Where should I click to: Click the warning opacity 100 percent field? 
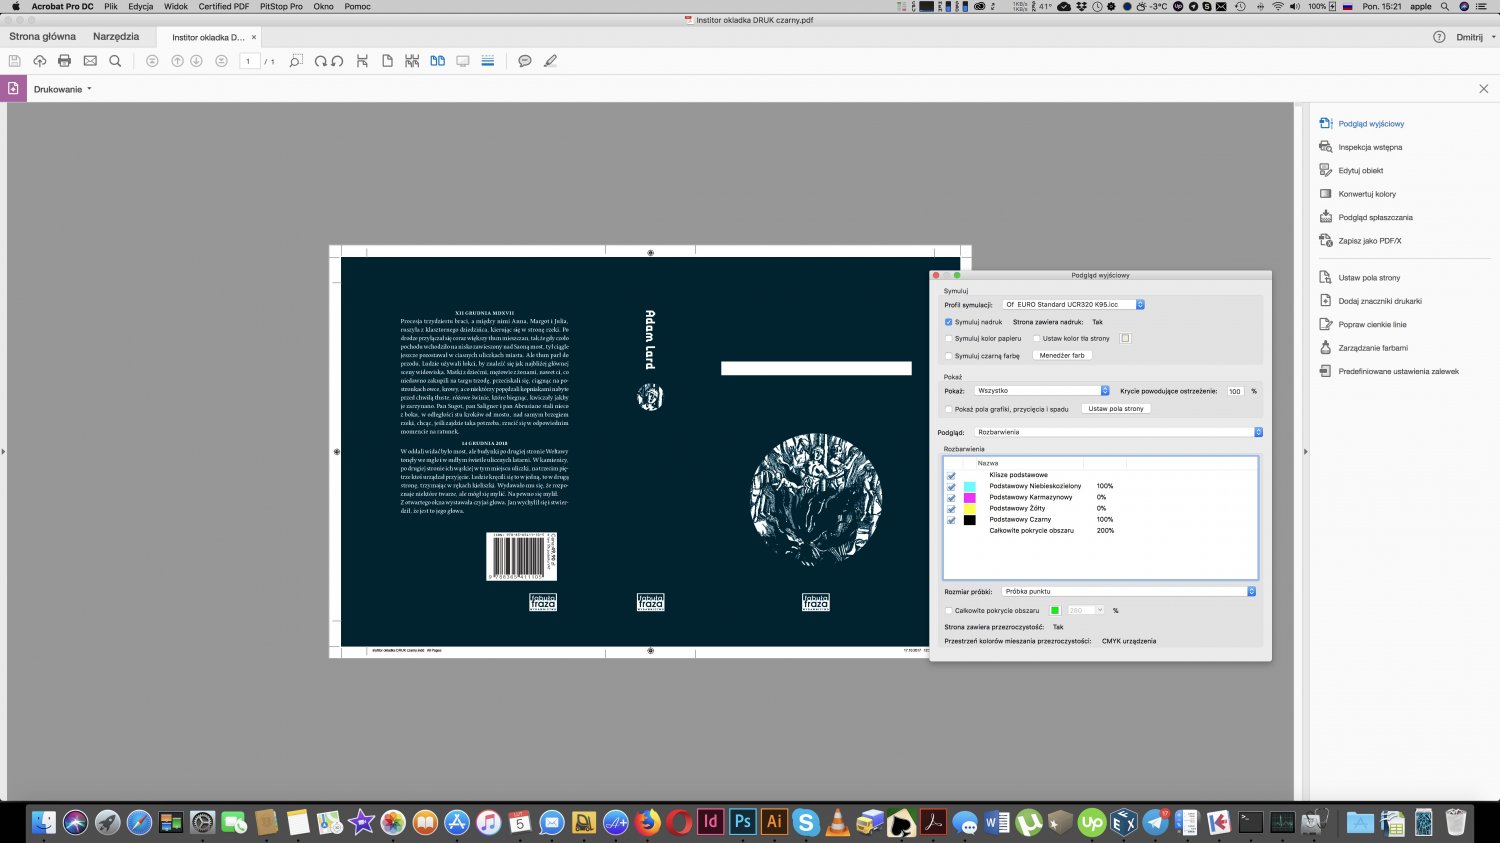1235,391
